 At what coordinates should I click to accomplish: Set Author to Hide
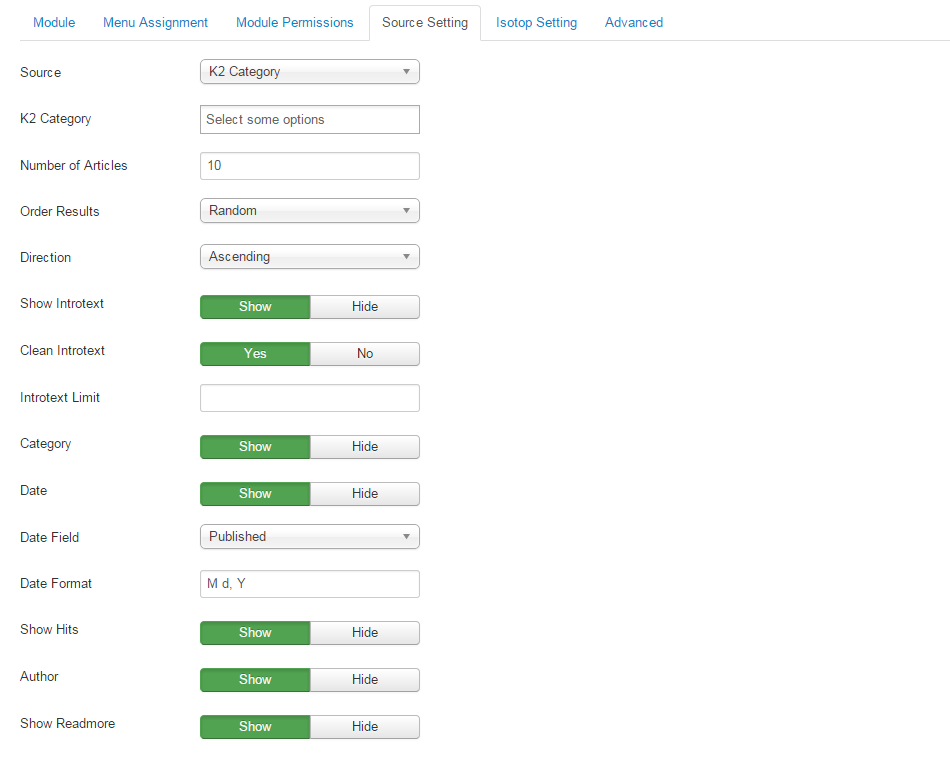click(365, 680)
